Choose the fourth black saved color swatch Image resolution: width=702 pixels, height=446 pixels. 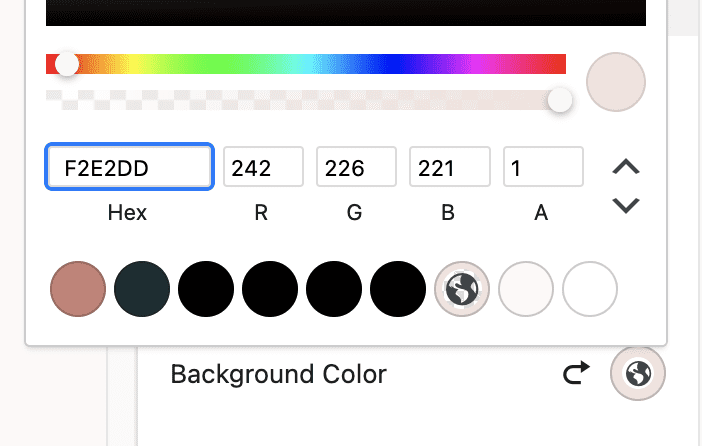[398, 289]
